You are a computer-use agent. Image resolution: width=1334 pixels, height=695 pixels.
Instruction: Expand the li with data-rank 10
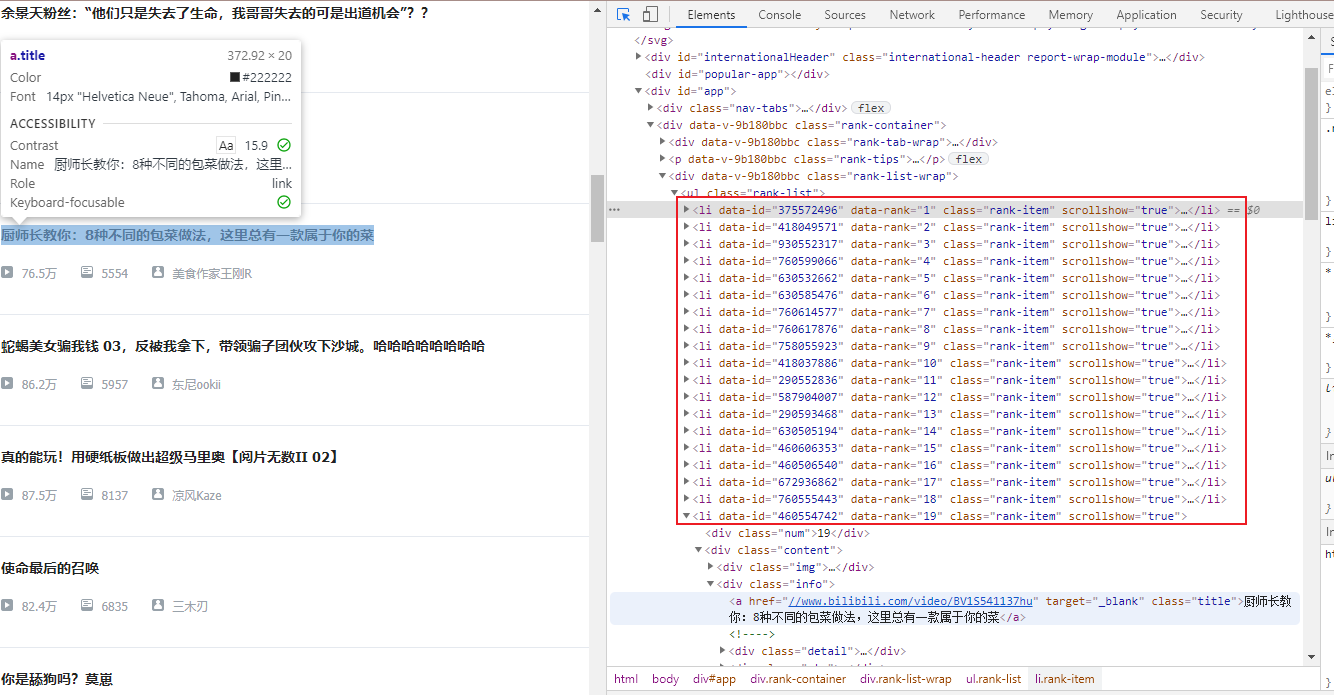pyautogui.click(x=687, y=363)
